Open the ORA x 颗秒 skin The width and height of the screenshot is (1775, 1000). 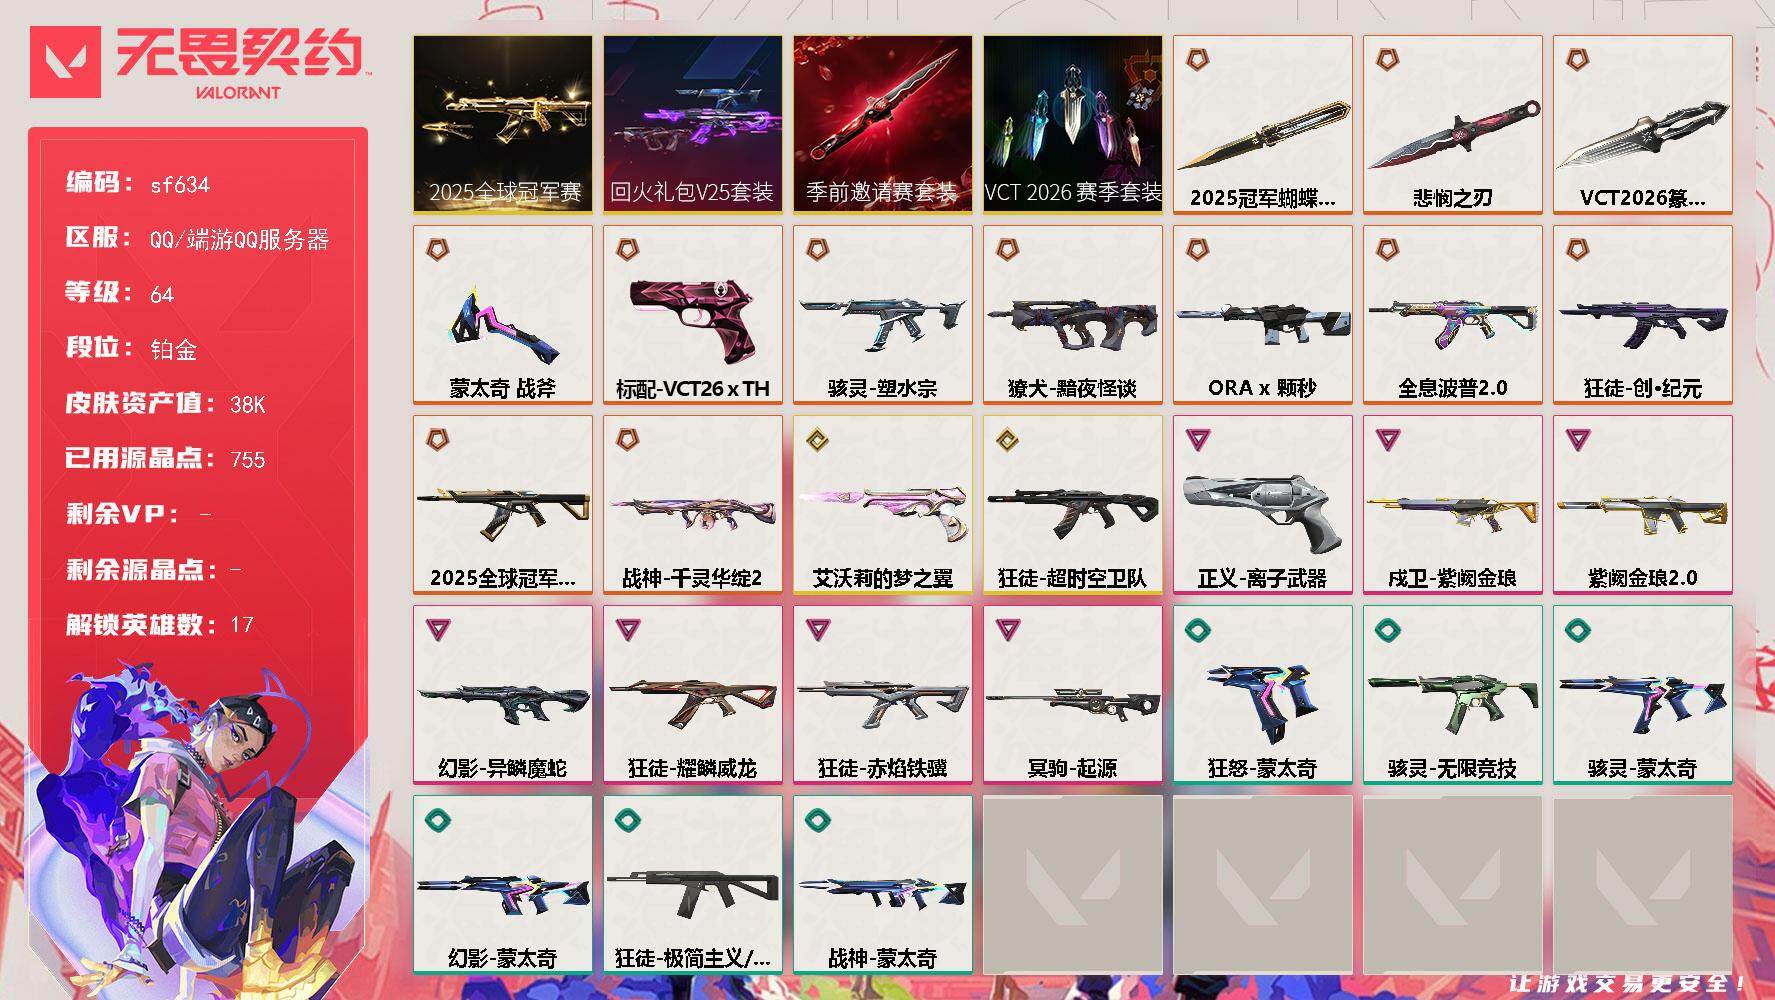coord(1263,315)
